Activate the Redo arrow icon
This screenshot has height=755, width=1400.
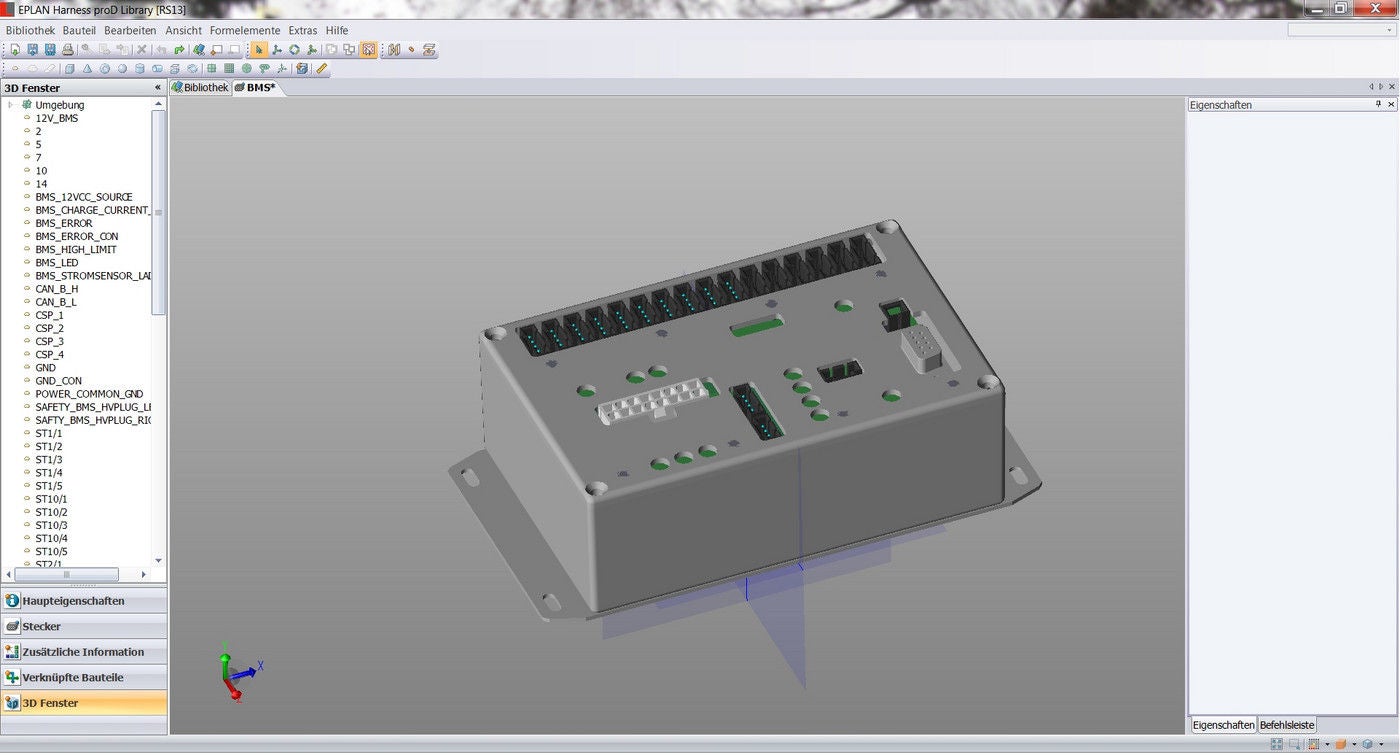coord(179,49)
